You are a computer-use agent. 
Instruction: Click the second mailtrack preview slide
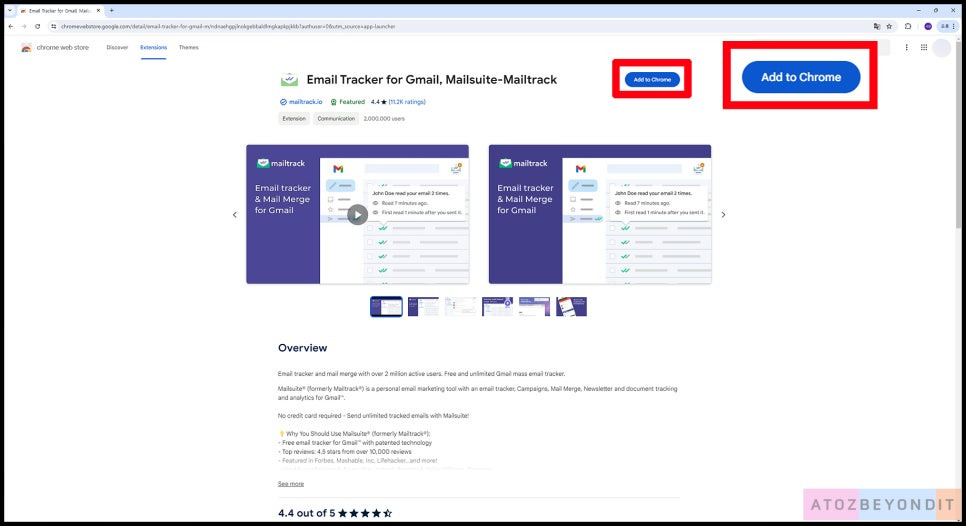[x=599, y=214]
